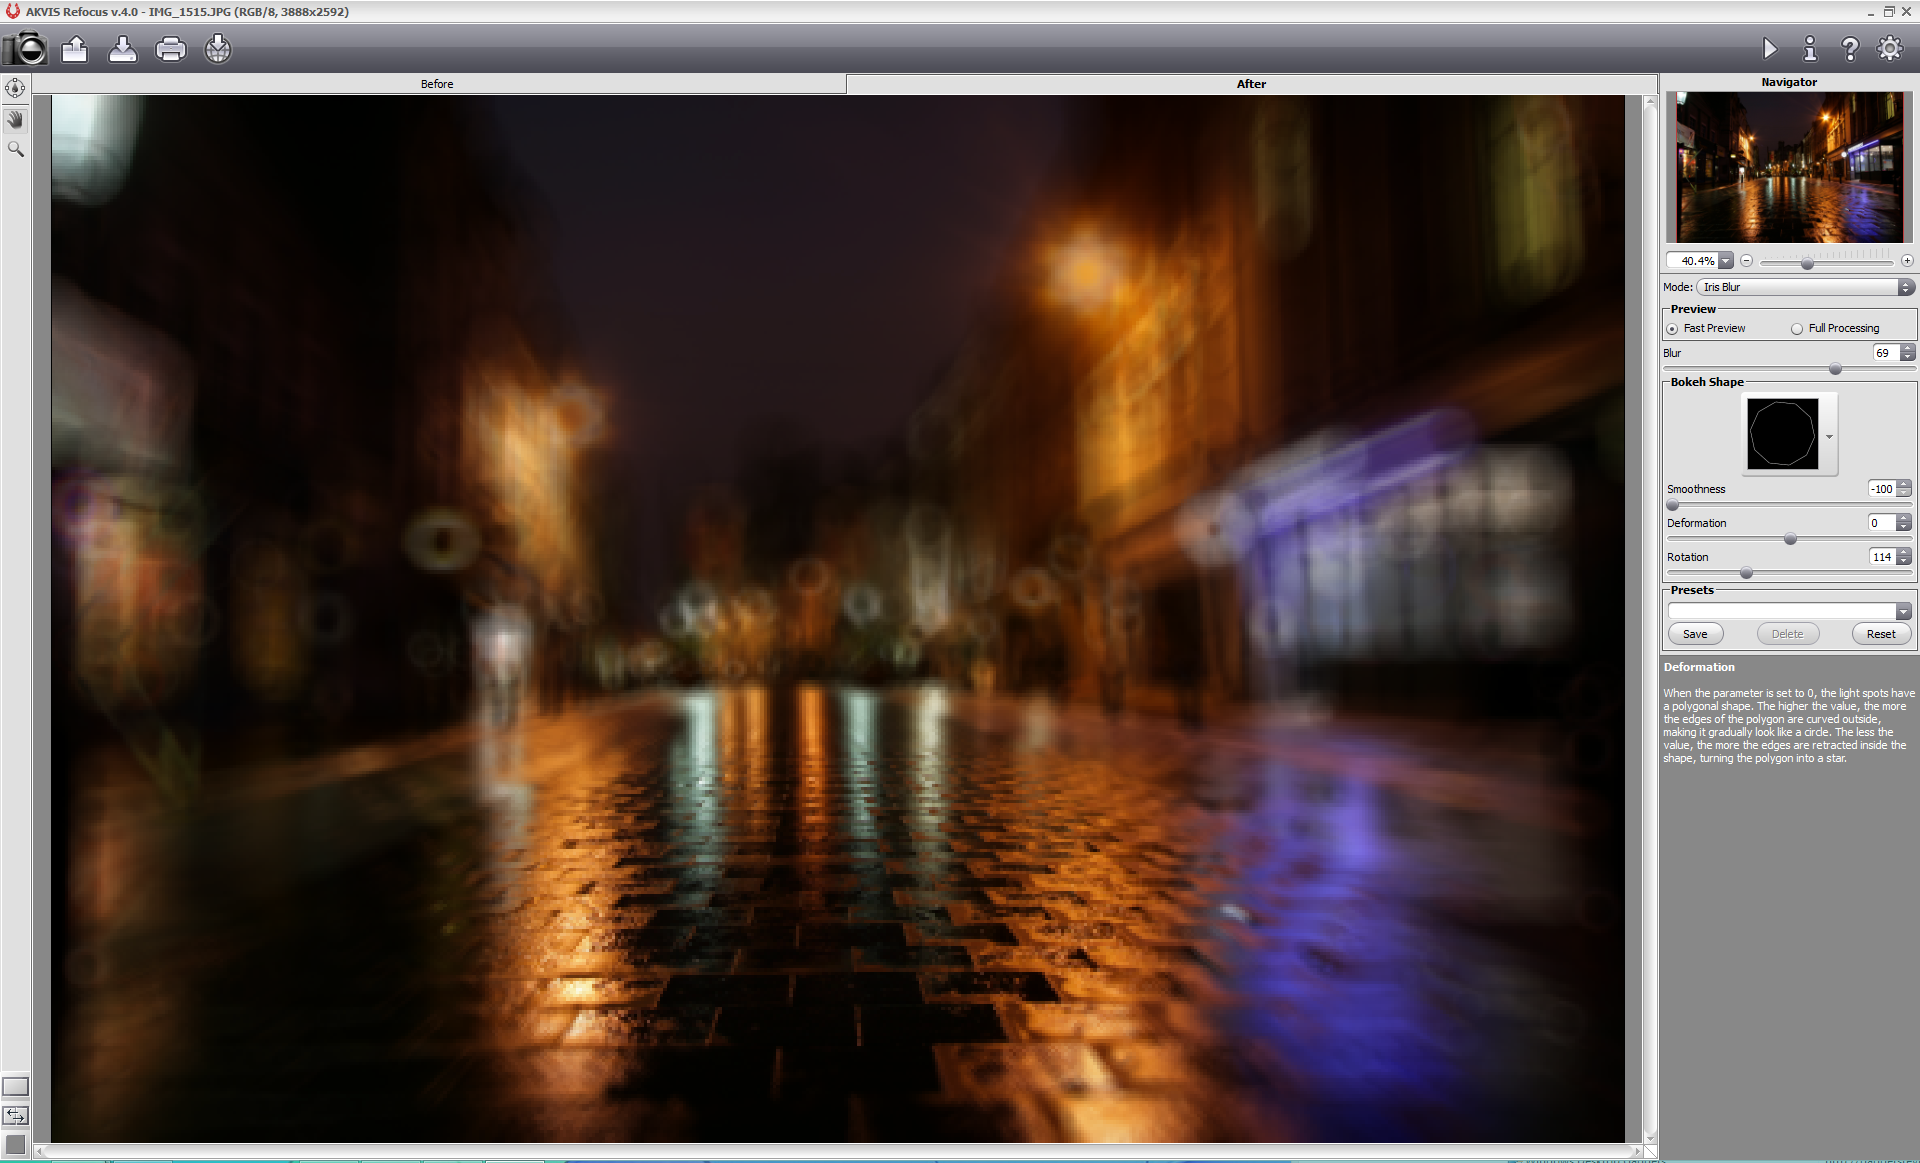The width and height of the screenshot is (1920, 1163).
Task: Select the Hand tool
Action: click(x=15, y=119)
